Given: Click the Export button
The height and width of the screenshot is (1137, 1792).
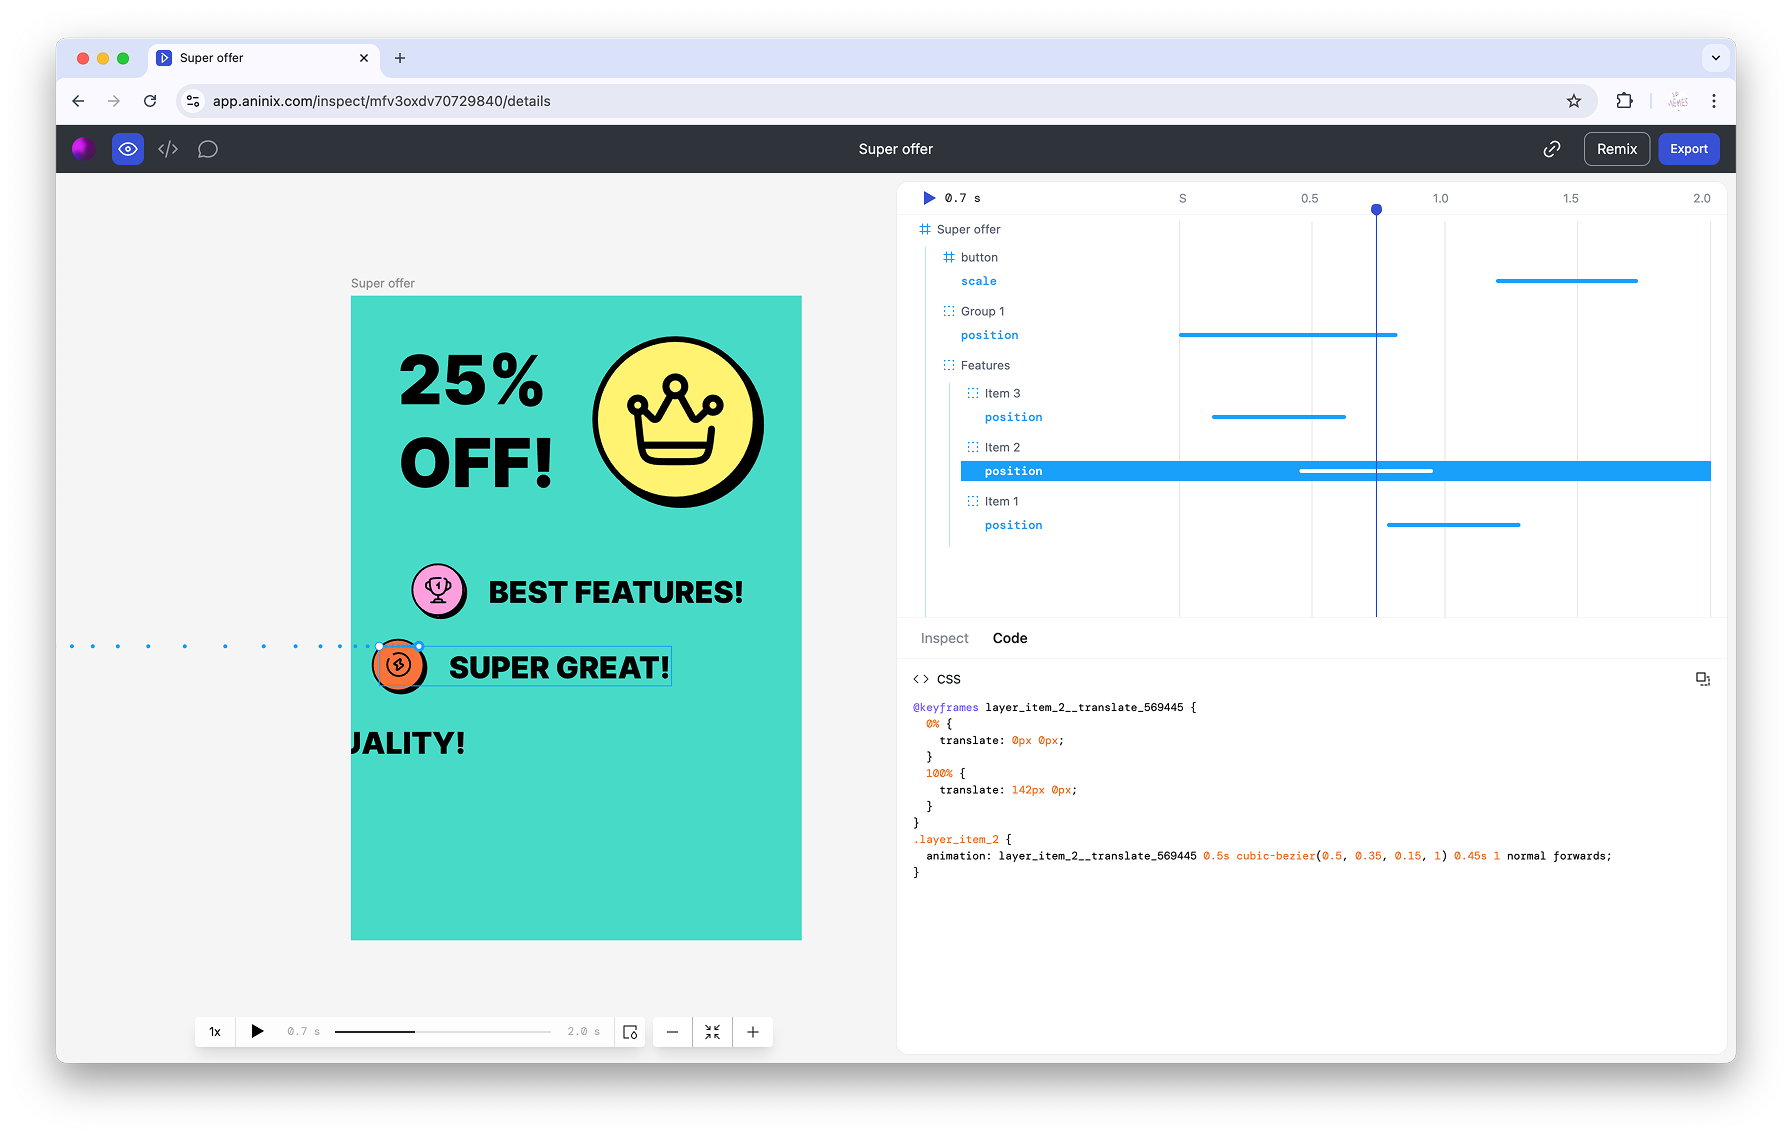Looking at the screenshot, I should [1689, 149].
